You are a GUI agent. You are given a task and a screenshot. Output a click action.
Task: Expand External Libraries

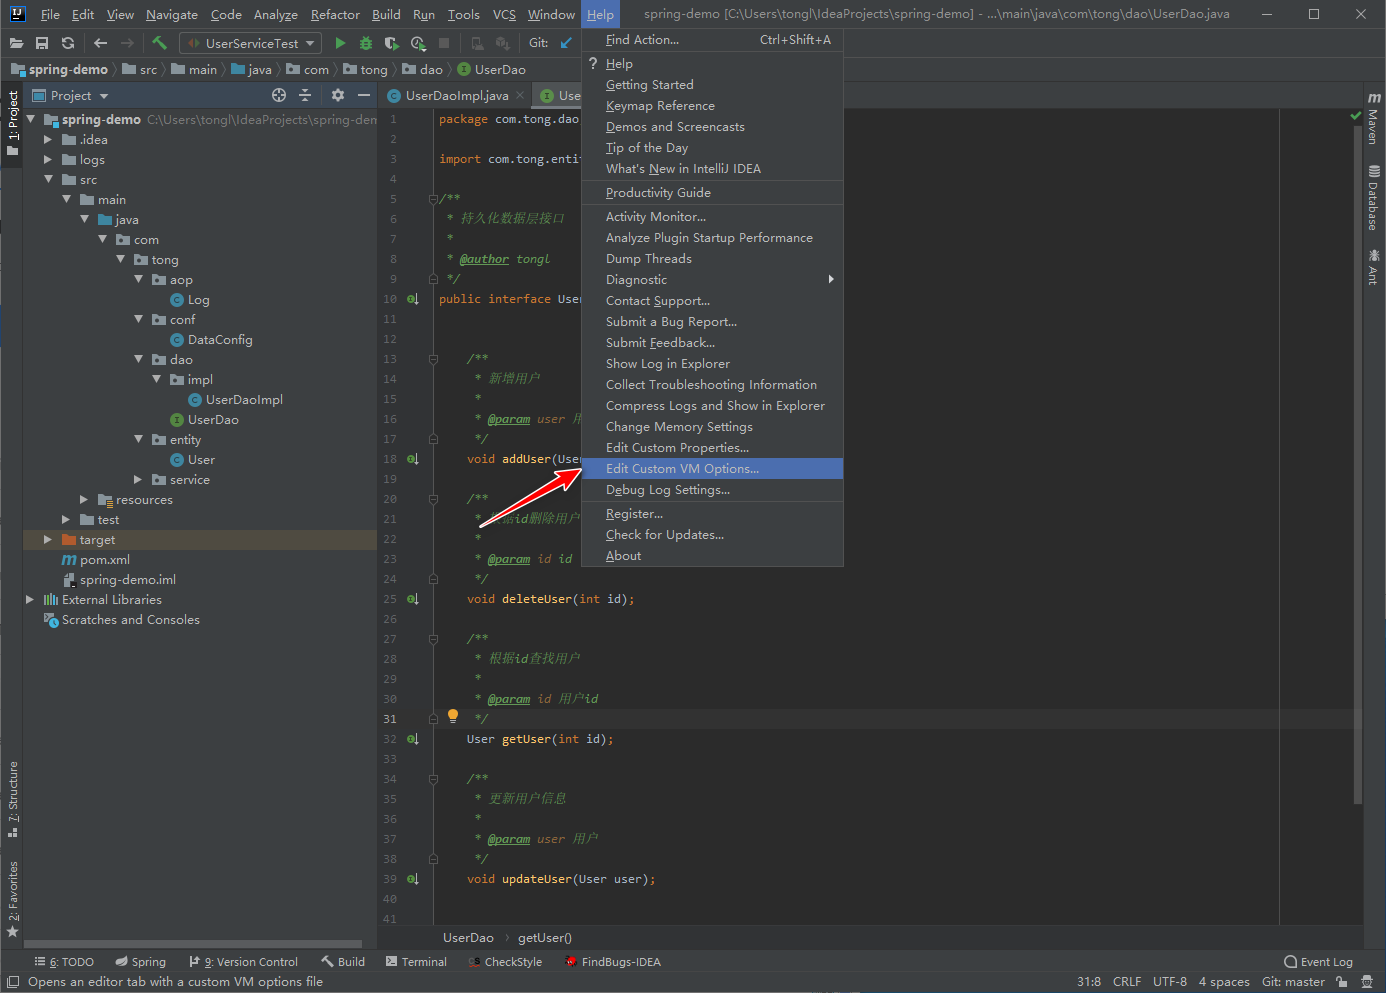tap(29, 600)
